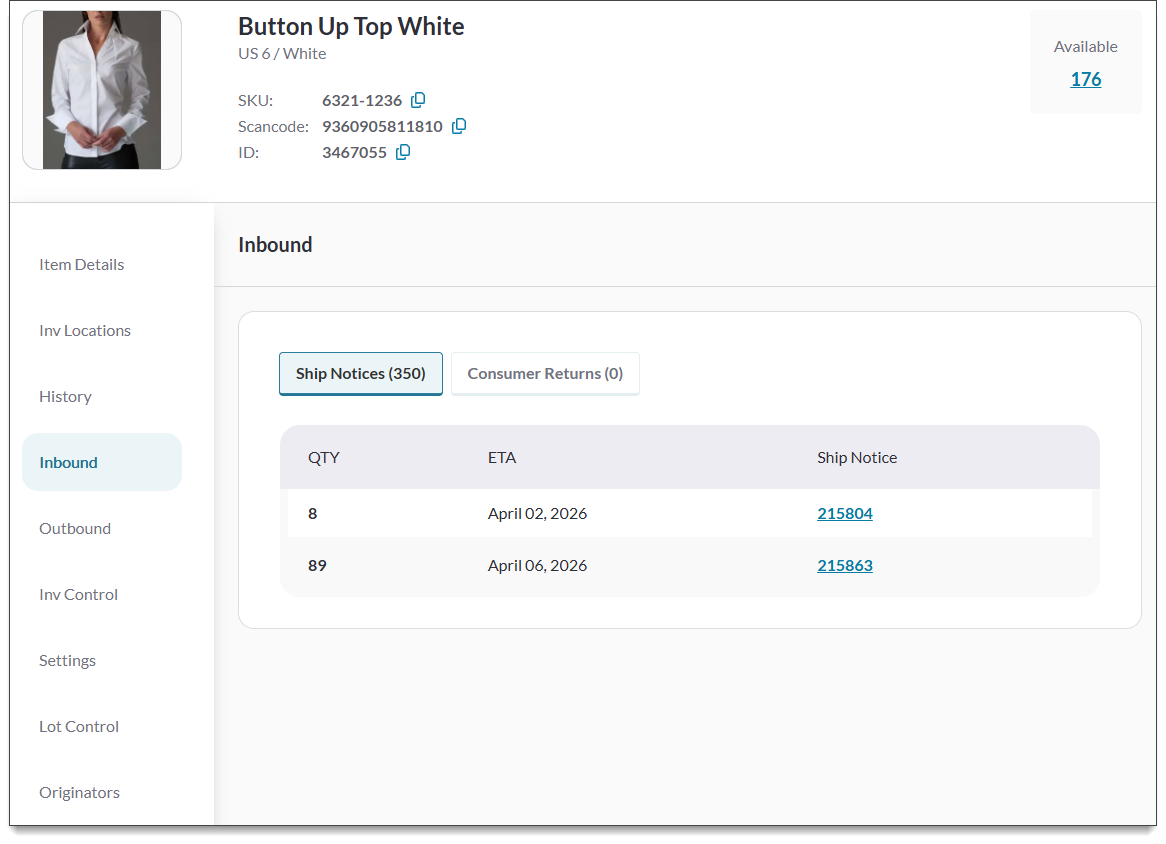Click the Button Up Top product thumbnail
This screenshot has height=844, width=1166.
(102, 90)
